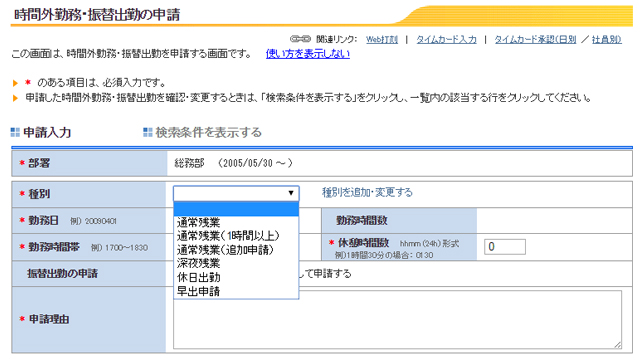640x360 pixels.
Task: Select 通常残業(1時間以上) from the list
Action: point(236,236)
